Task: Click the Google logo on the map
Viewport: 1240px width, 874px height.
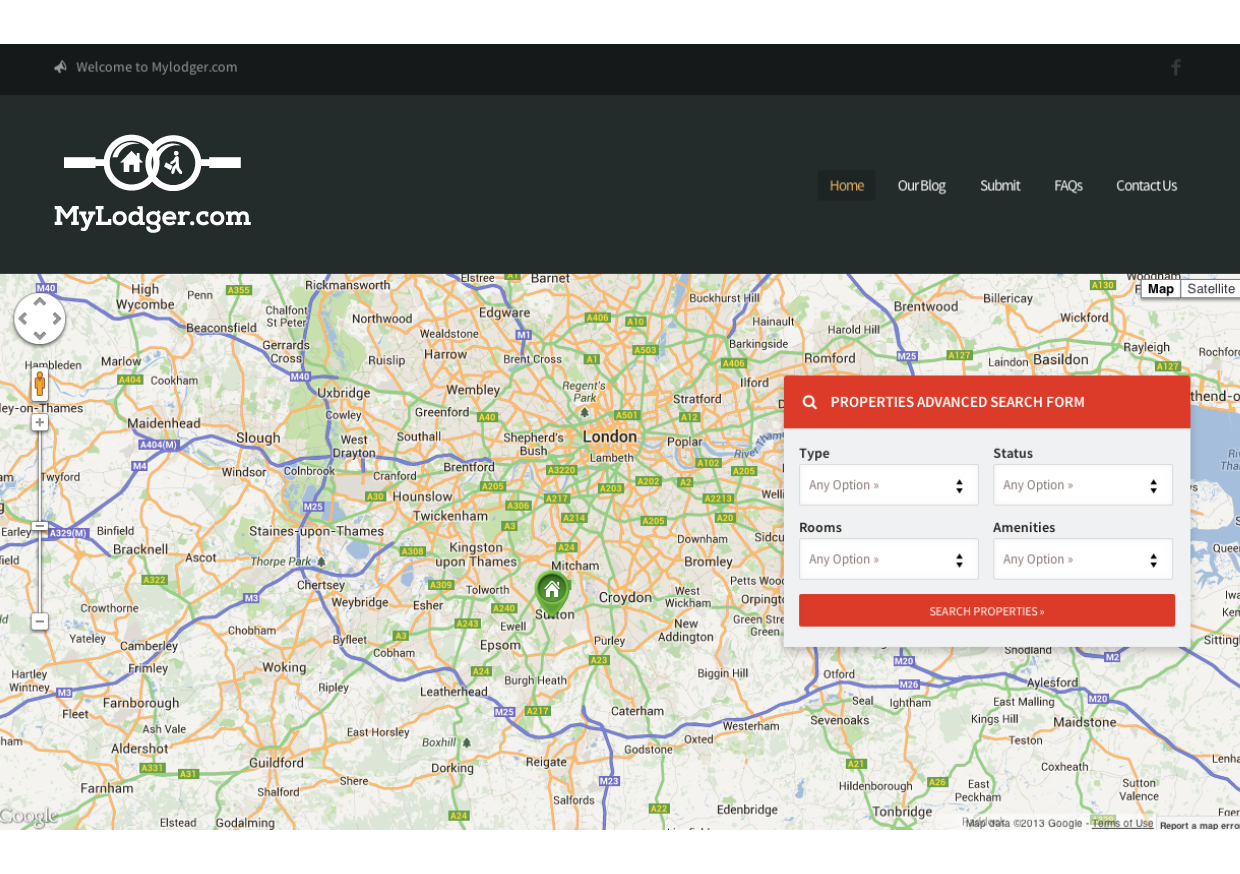Action: click(28, 817)
